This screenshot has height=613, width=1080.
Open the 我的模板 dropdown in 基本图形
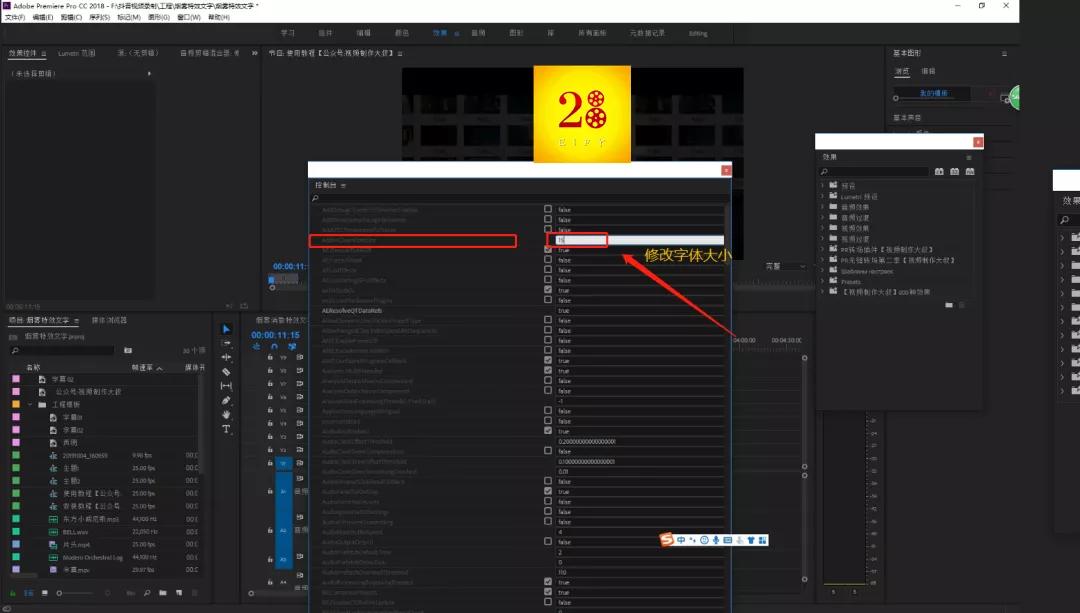(x=933, y=93)
